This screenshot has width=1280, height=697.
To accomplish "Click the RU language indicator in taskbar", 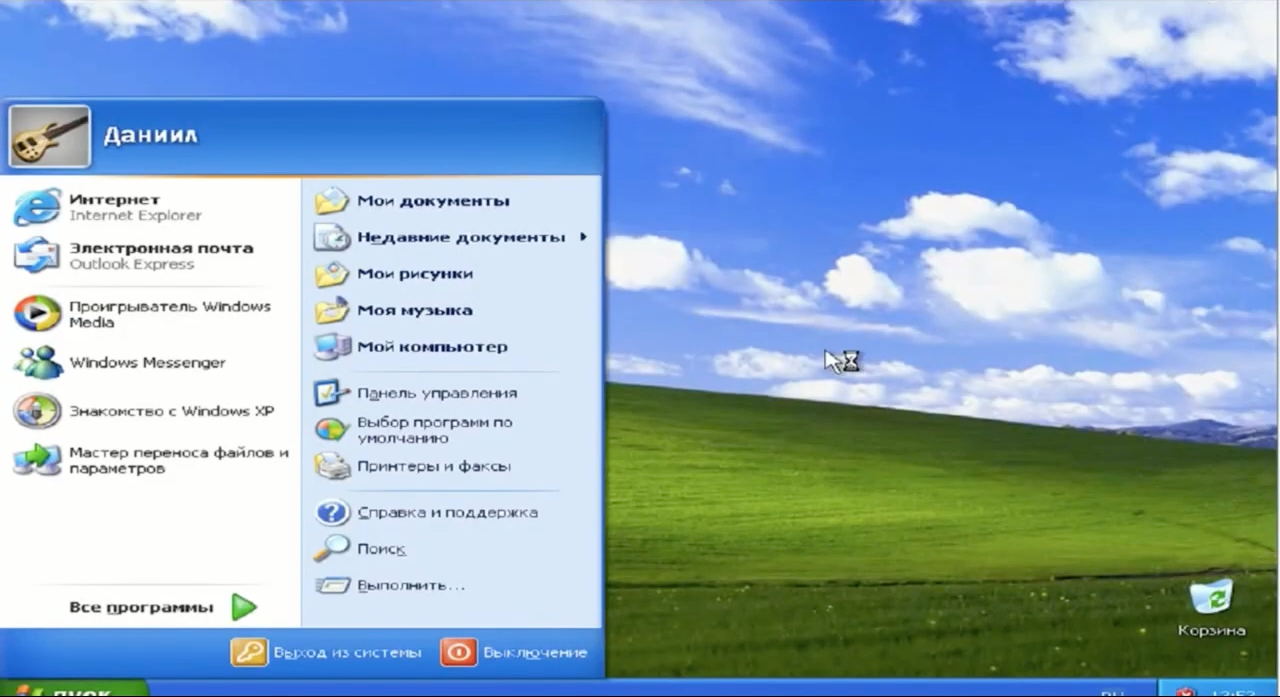I will (x=1111, y=691).
